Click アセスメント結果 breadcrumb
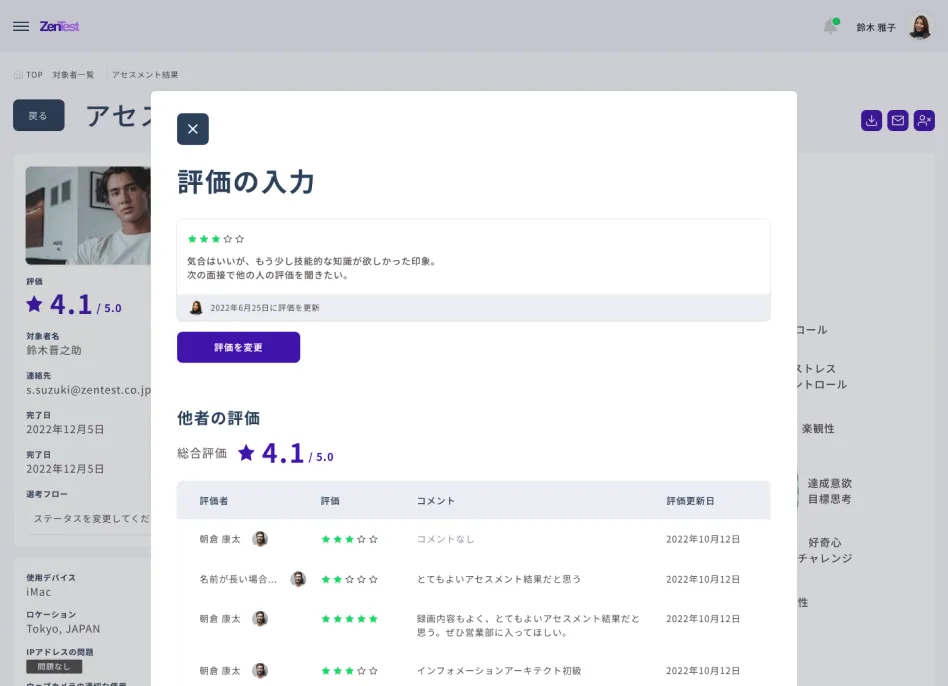Image resolution: width=948 pixels, height=686 pixels. click(144, 75)
